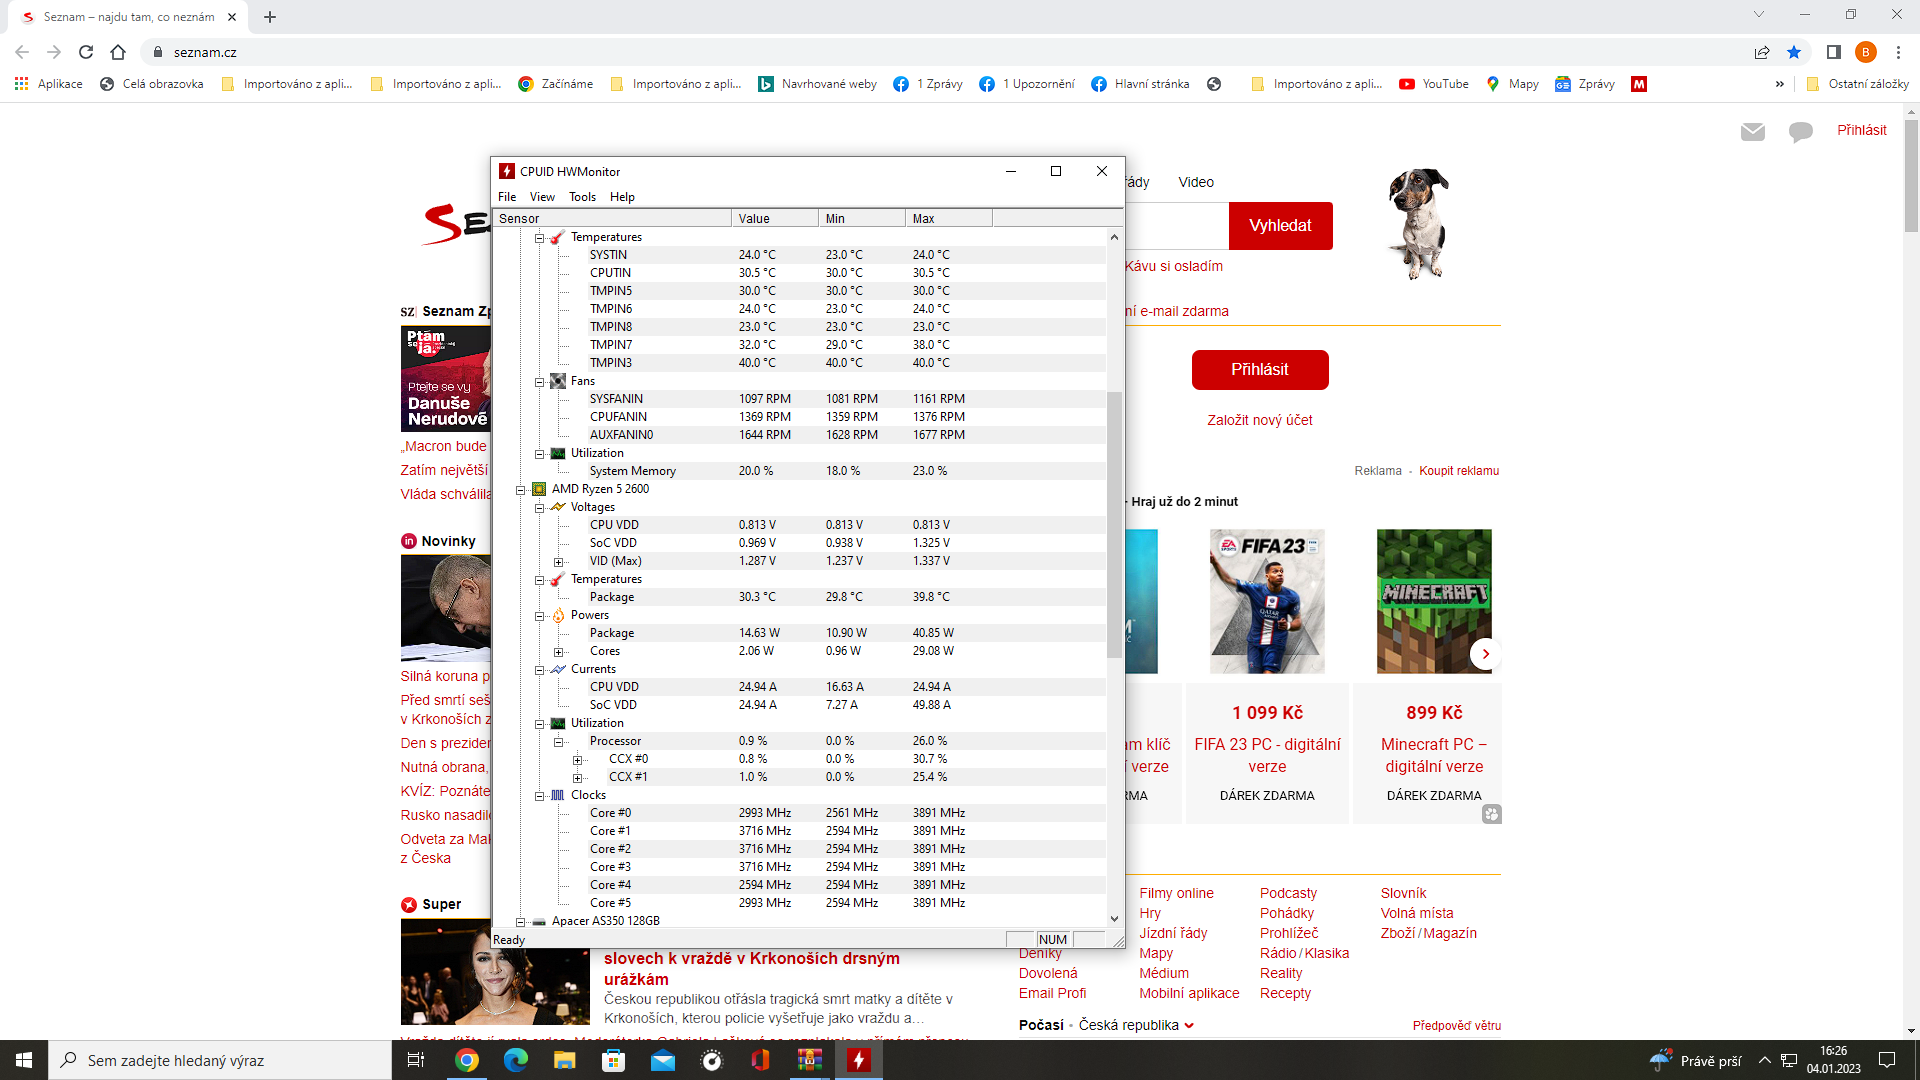Click HWMonitor scrollbar down arrow

coord(1114,919)
